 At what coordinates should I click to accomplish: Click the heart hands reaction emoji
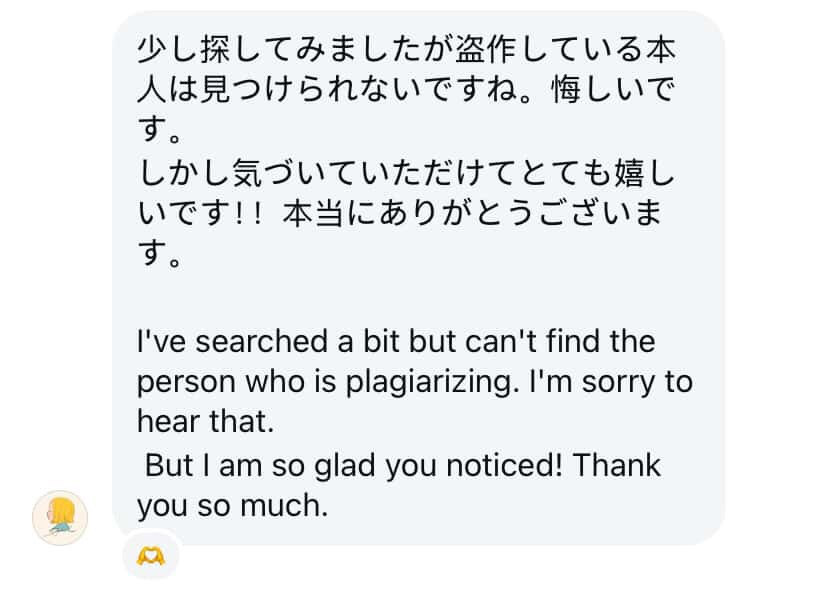point(151,555)
